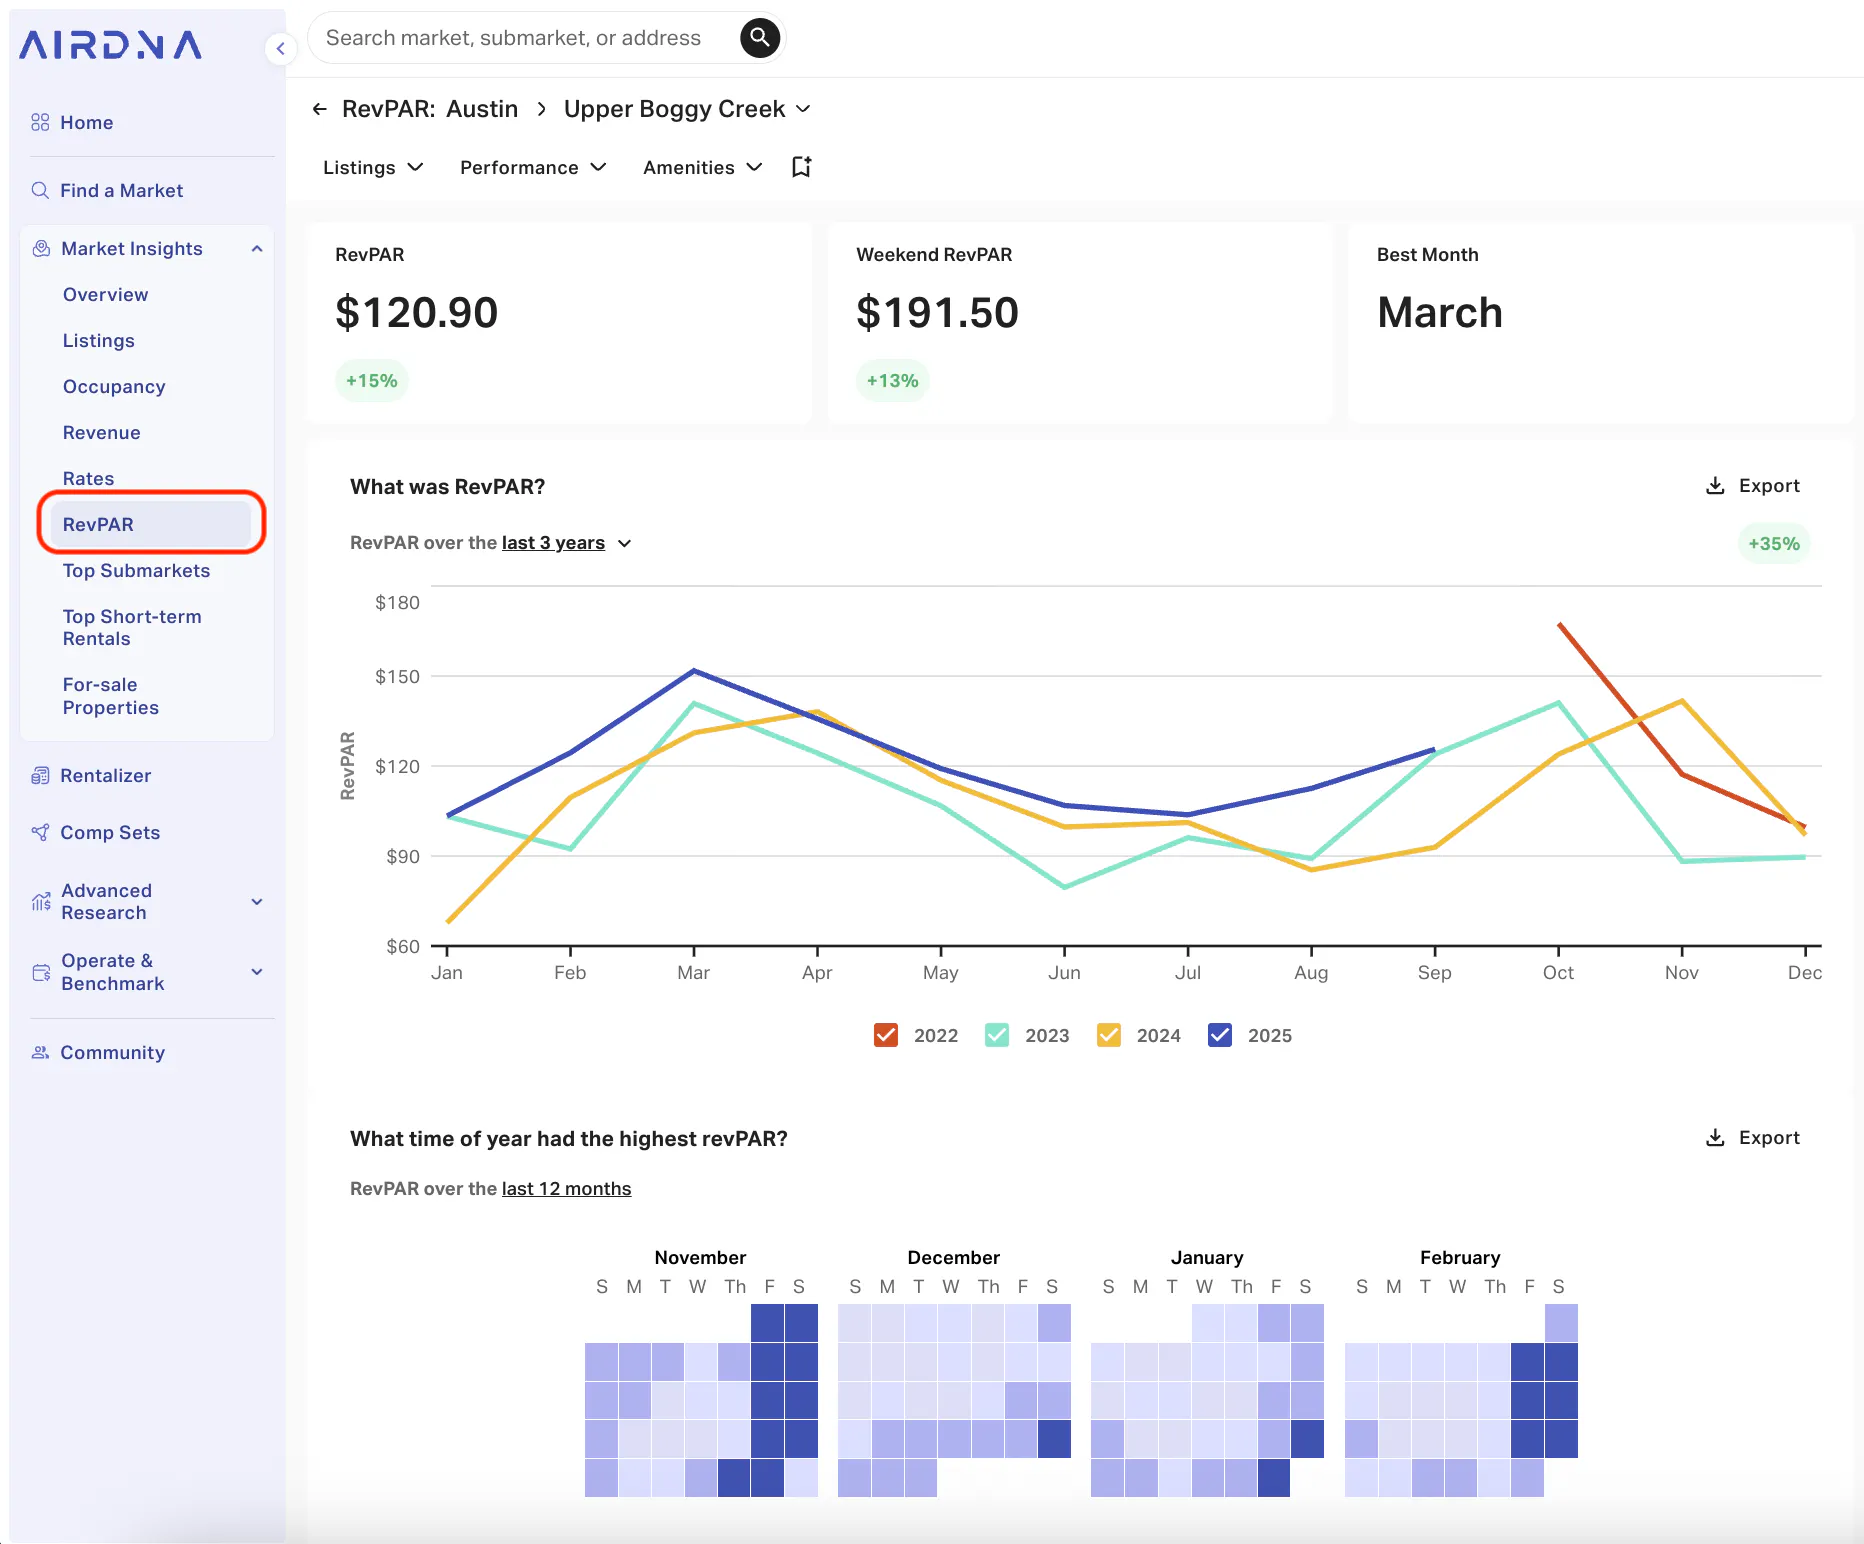Click the Market Insights icon
The height and width of the screenshot is (1544, 1864).
tap(41, 248)
